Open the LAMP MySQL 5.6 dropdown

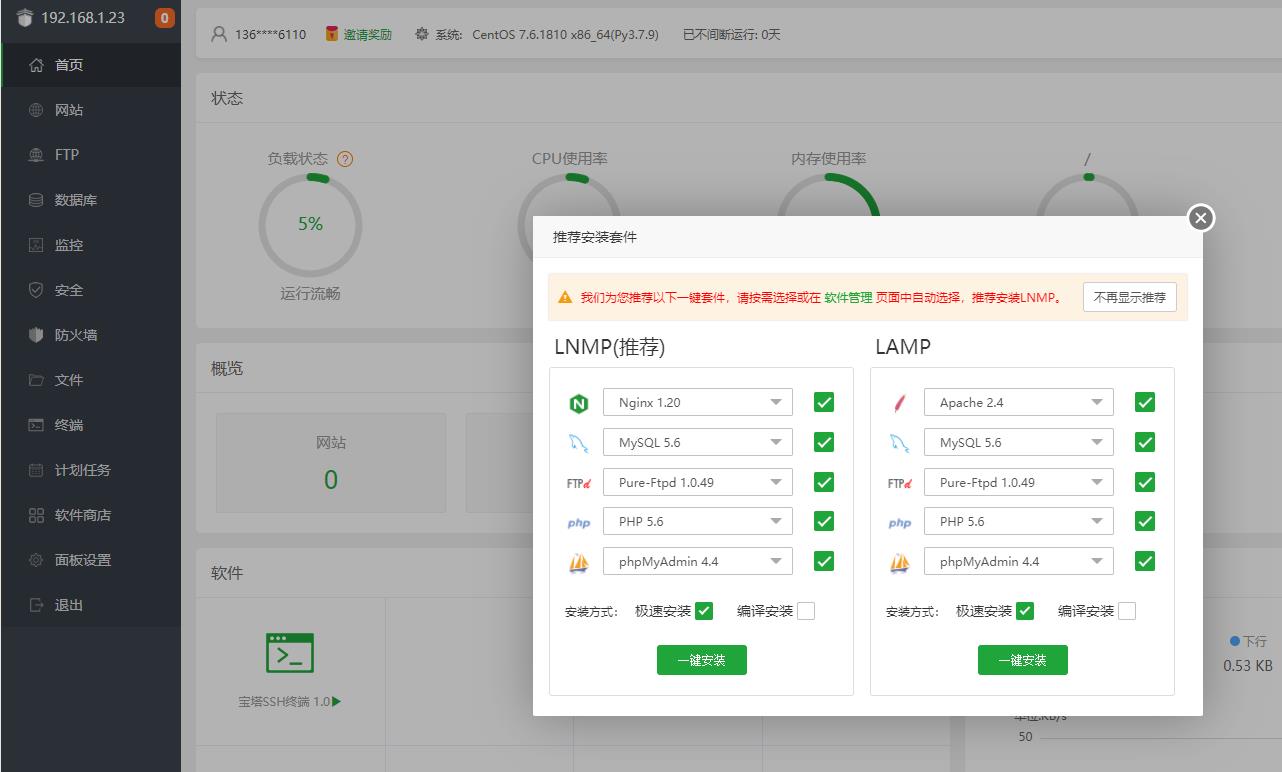[x=1019, y=442]
